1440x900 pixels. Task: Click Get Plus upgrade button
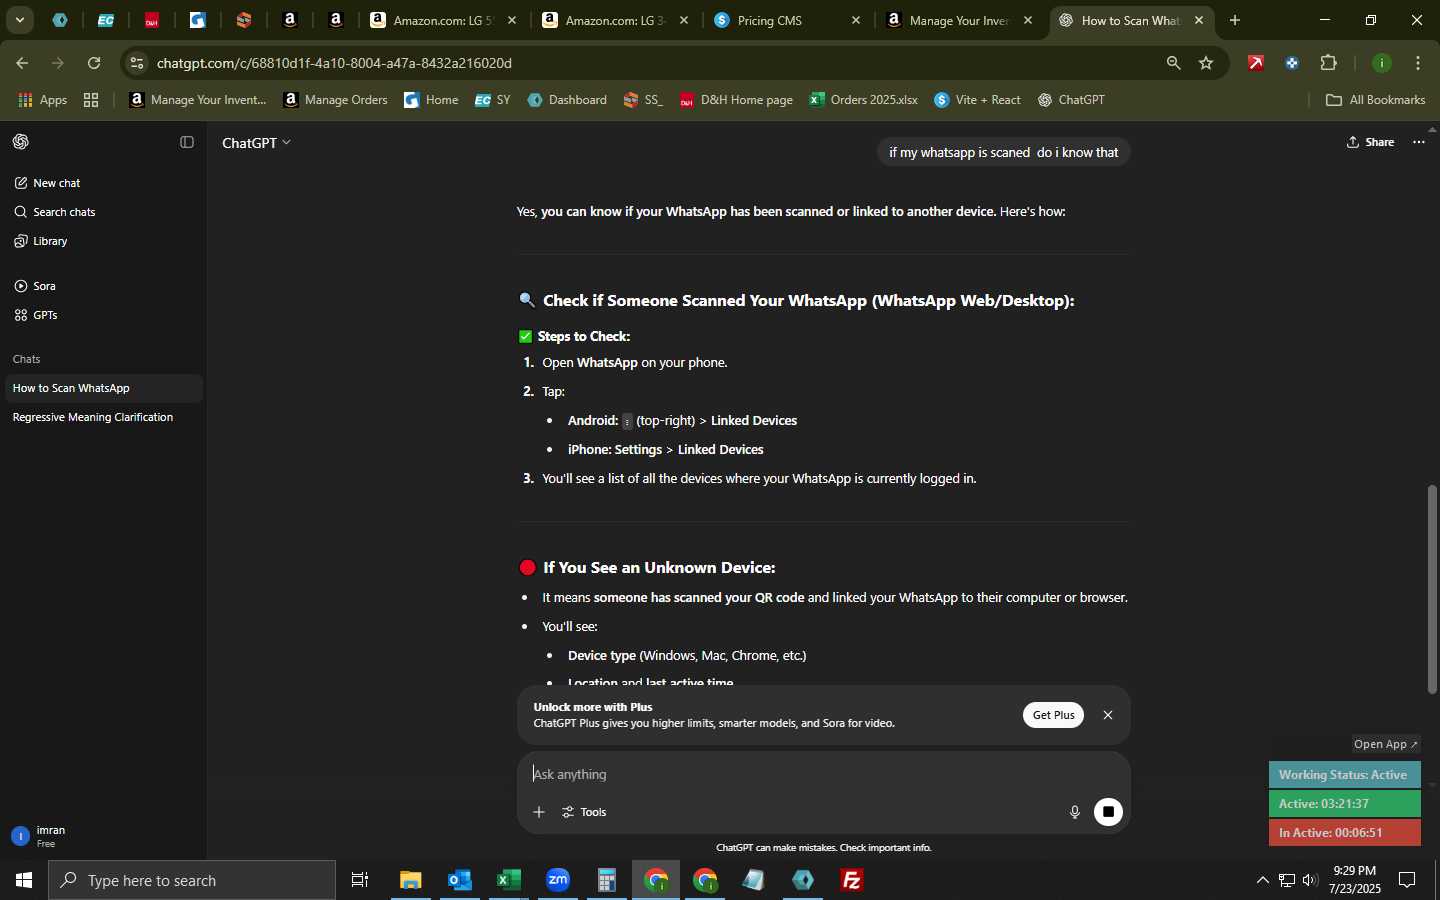[1053, 715]
